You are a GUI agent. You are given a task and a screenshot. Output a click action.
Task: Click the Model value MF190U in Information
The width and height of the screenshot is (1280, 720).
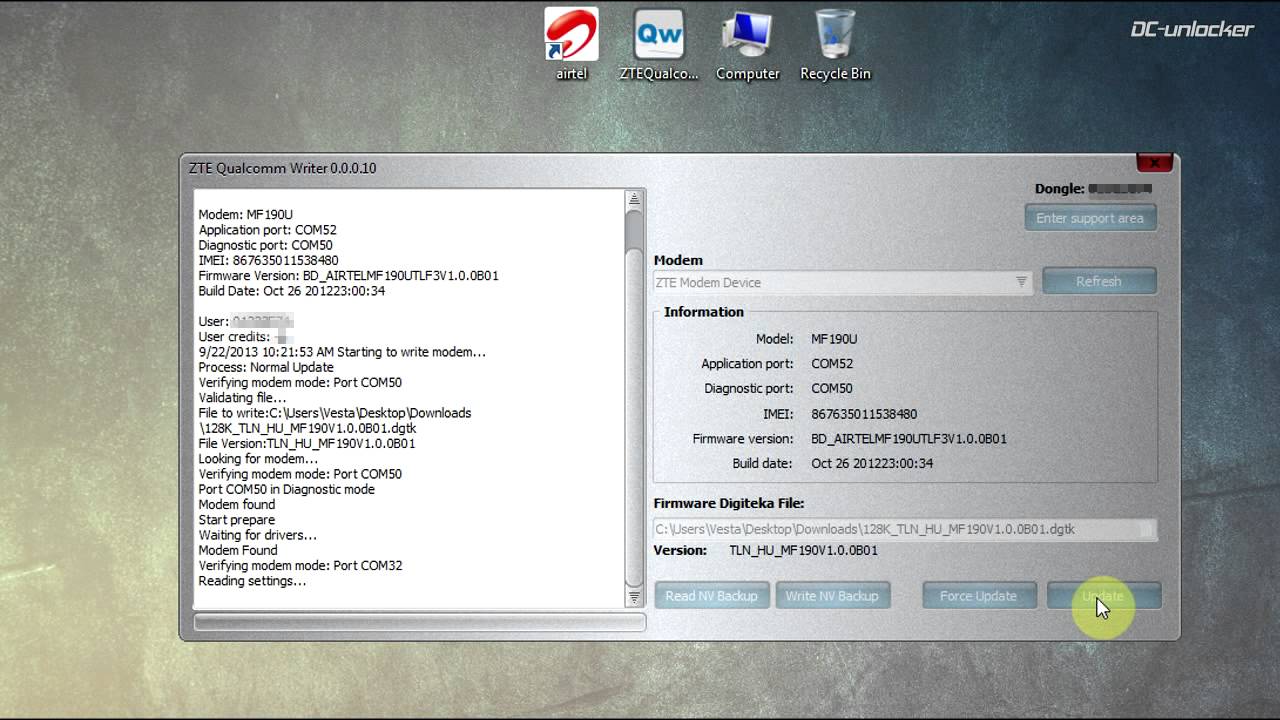pos(834,339)
